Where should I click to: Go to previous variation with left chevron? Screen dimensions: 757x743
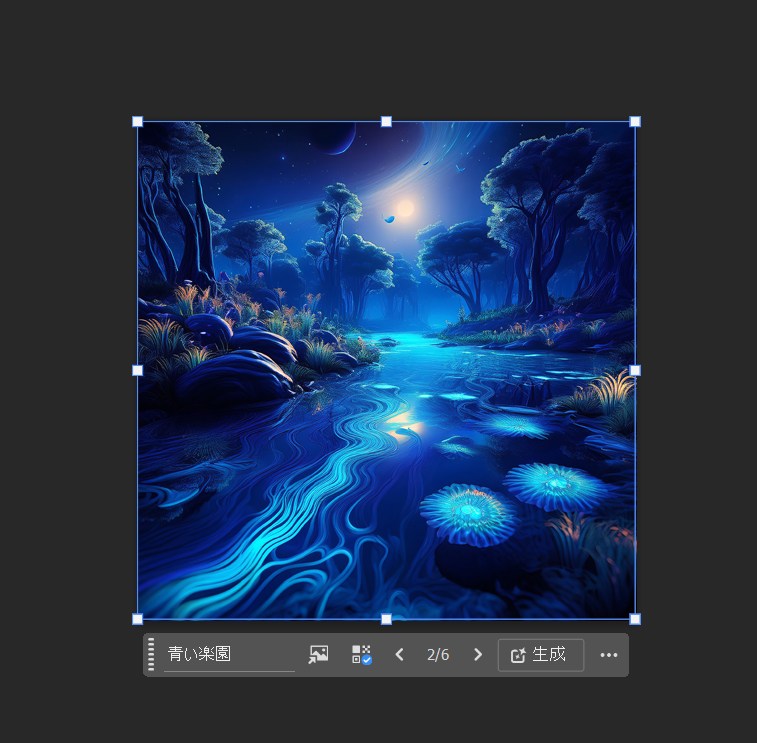[x=399, y=655]
